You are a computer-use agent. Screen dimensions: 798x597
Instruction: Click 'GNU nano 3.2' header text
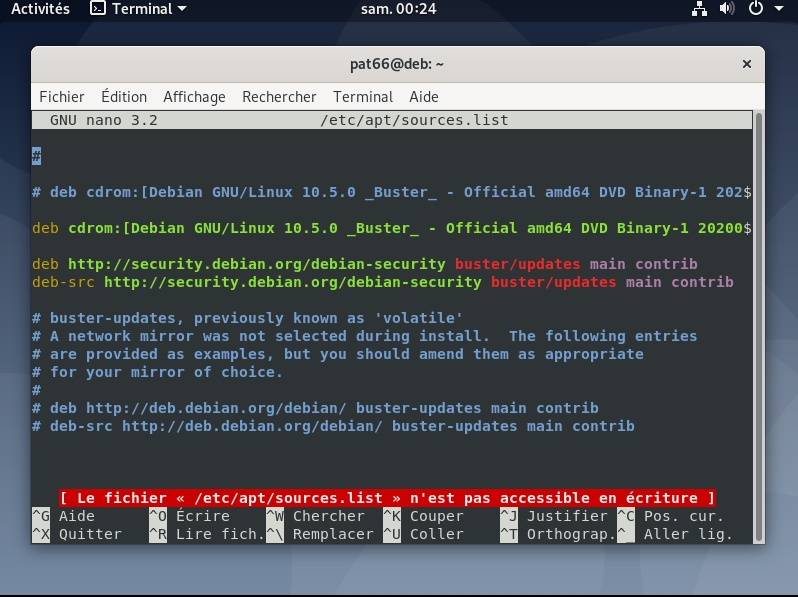[104, 120]
